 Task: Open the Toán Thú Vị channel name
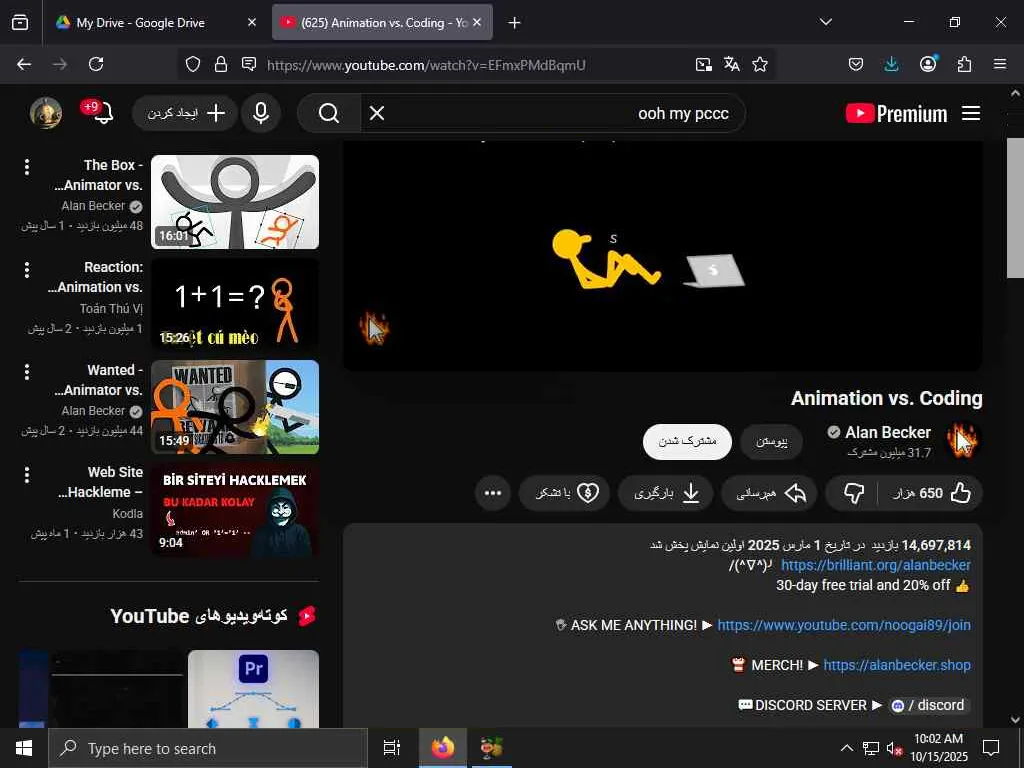click(111, 308)
